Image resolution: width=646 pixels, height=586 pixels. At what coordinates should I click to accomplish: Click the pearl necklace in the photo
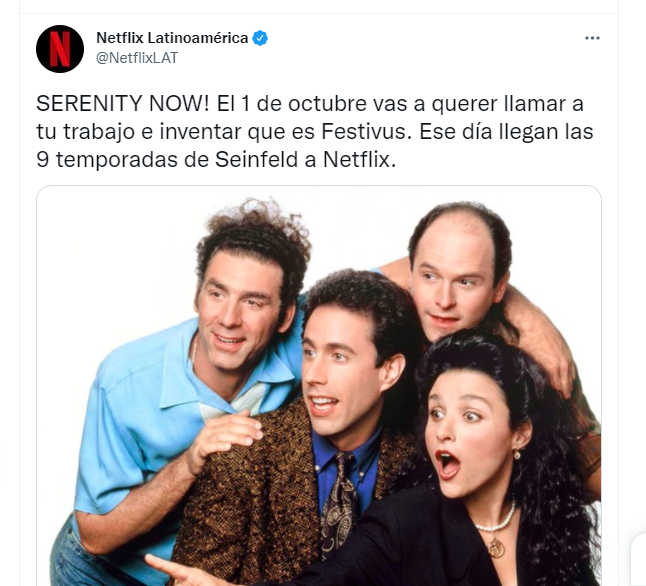(x=496, y=520)
